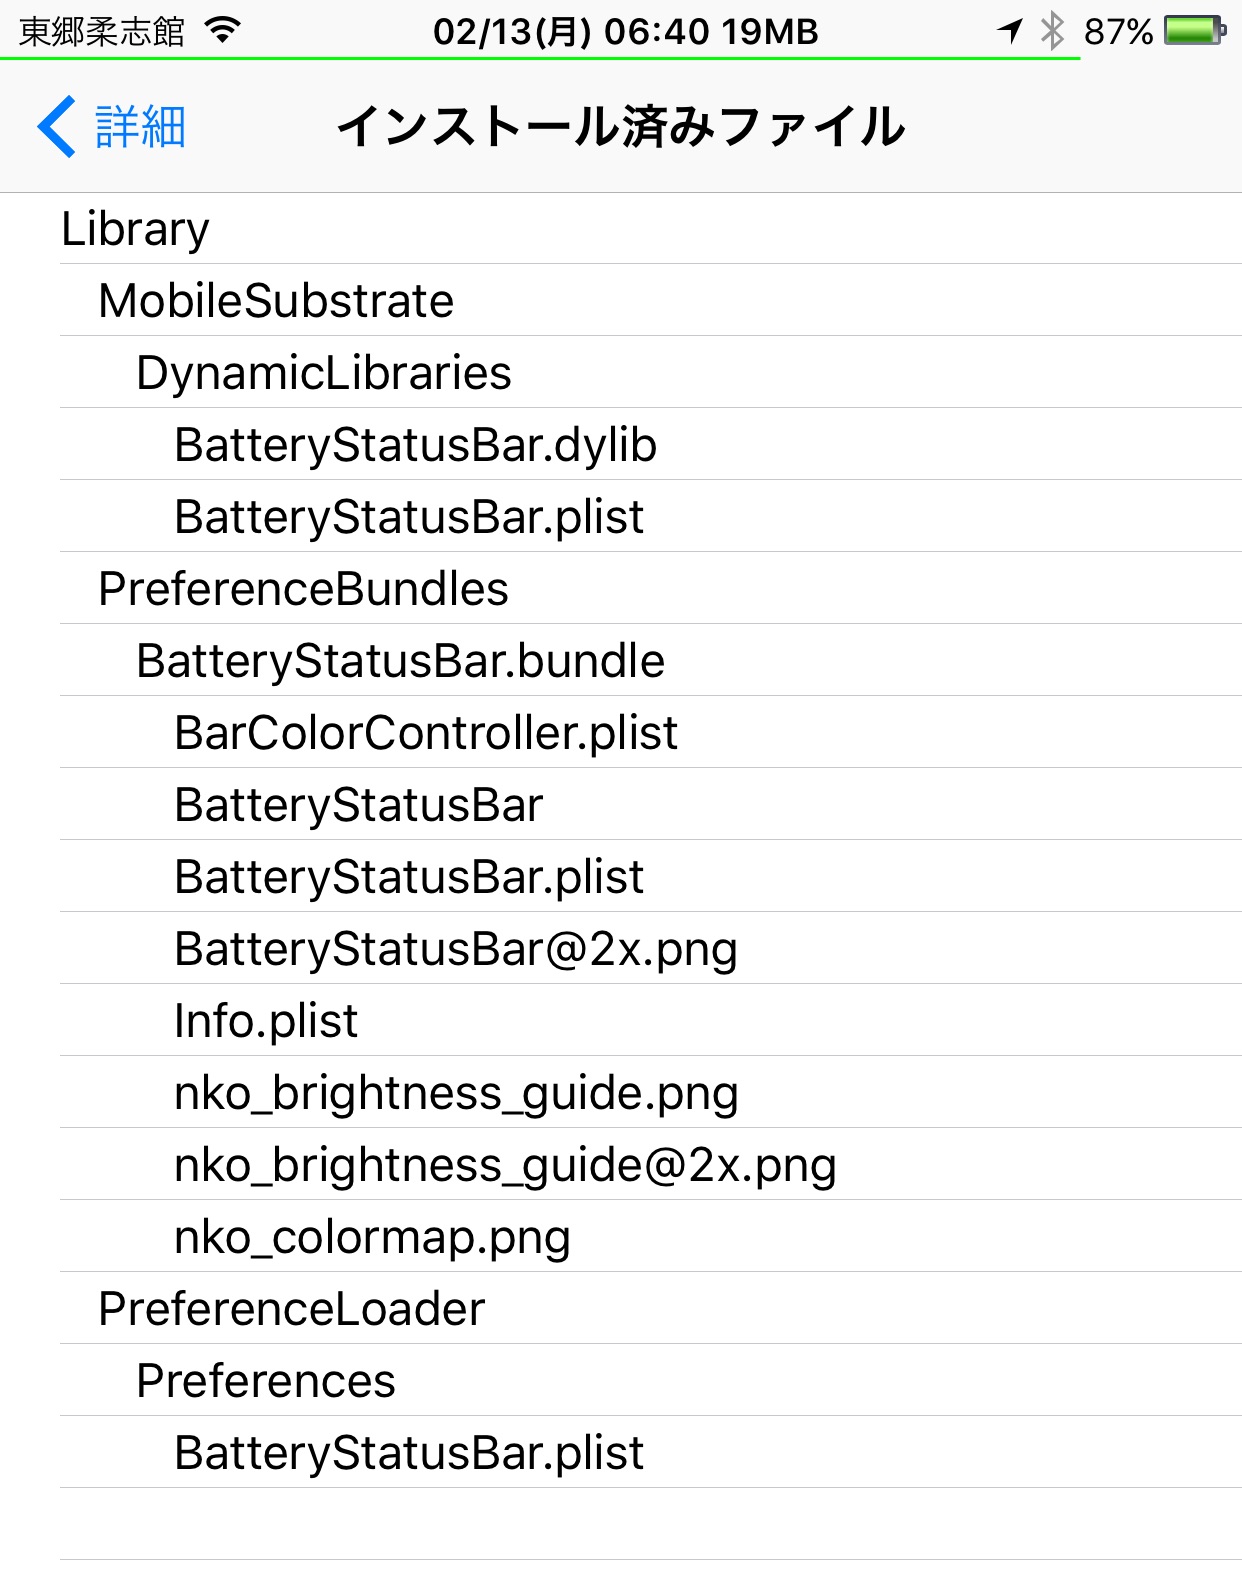The height and width of the screenshot is (1570, 1242).
Task: Select the PreferenceLoader folder row
Action: tap(651, 1309)
